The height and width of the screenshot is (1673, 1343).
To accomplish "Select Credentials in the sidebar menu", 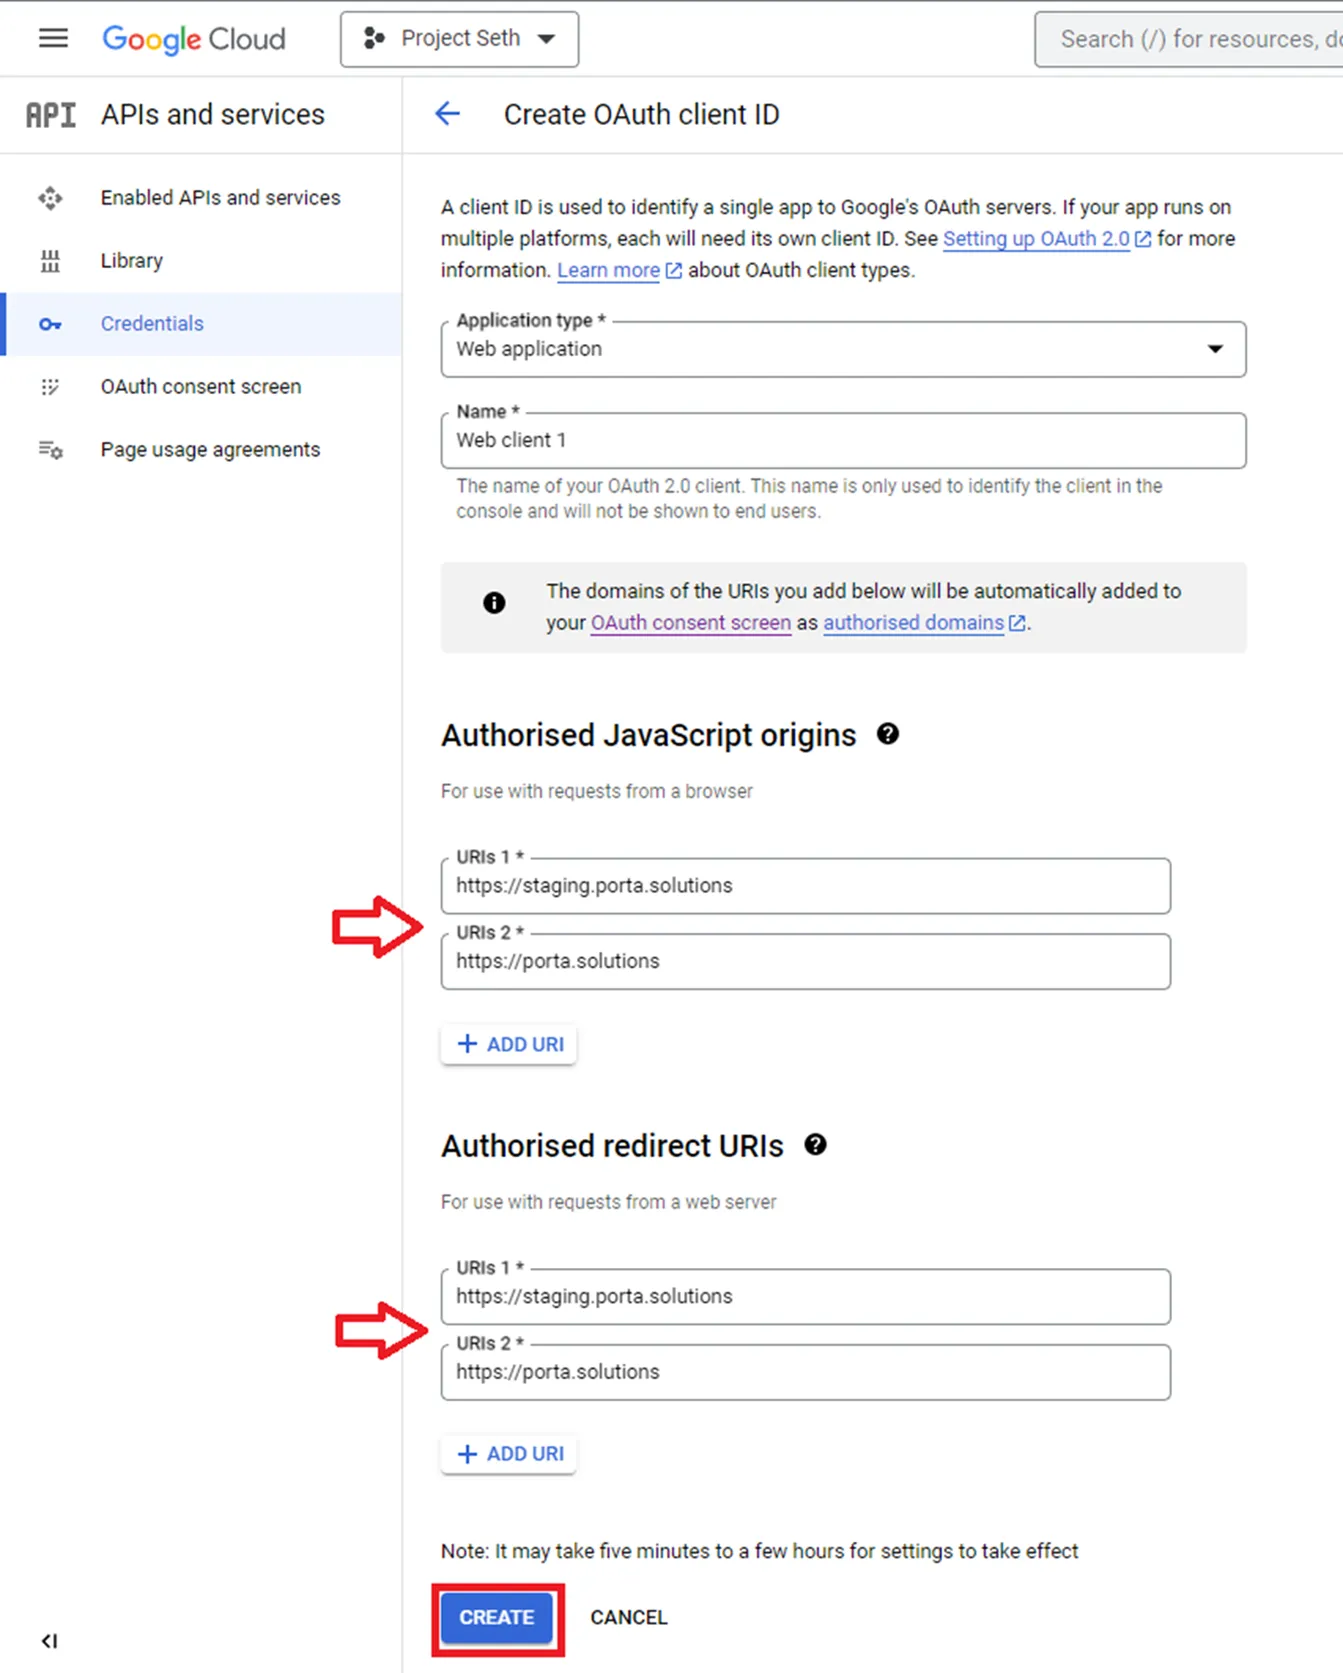I will [152, 323].
